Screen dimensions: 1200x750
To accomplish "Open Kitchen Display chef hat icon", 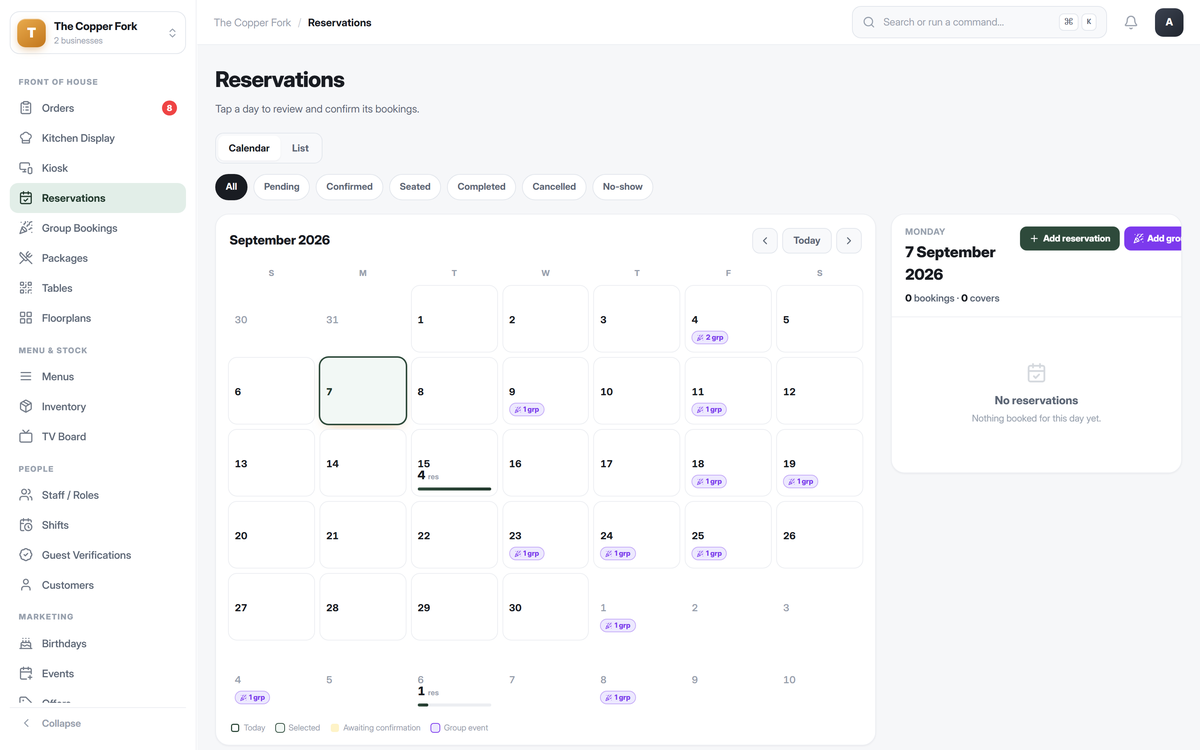I will pyautogui.click(x=26, y=138).
